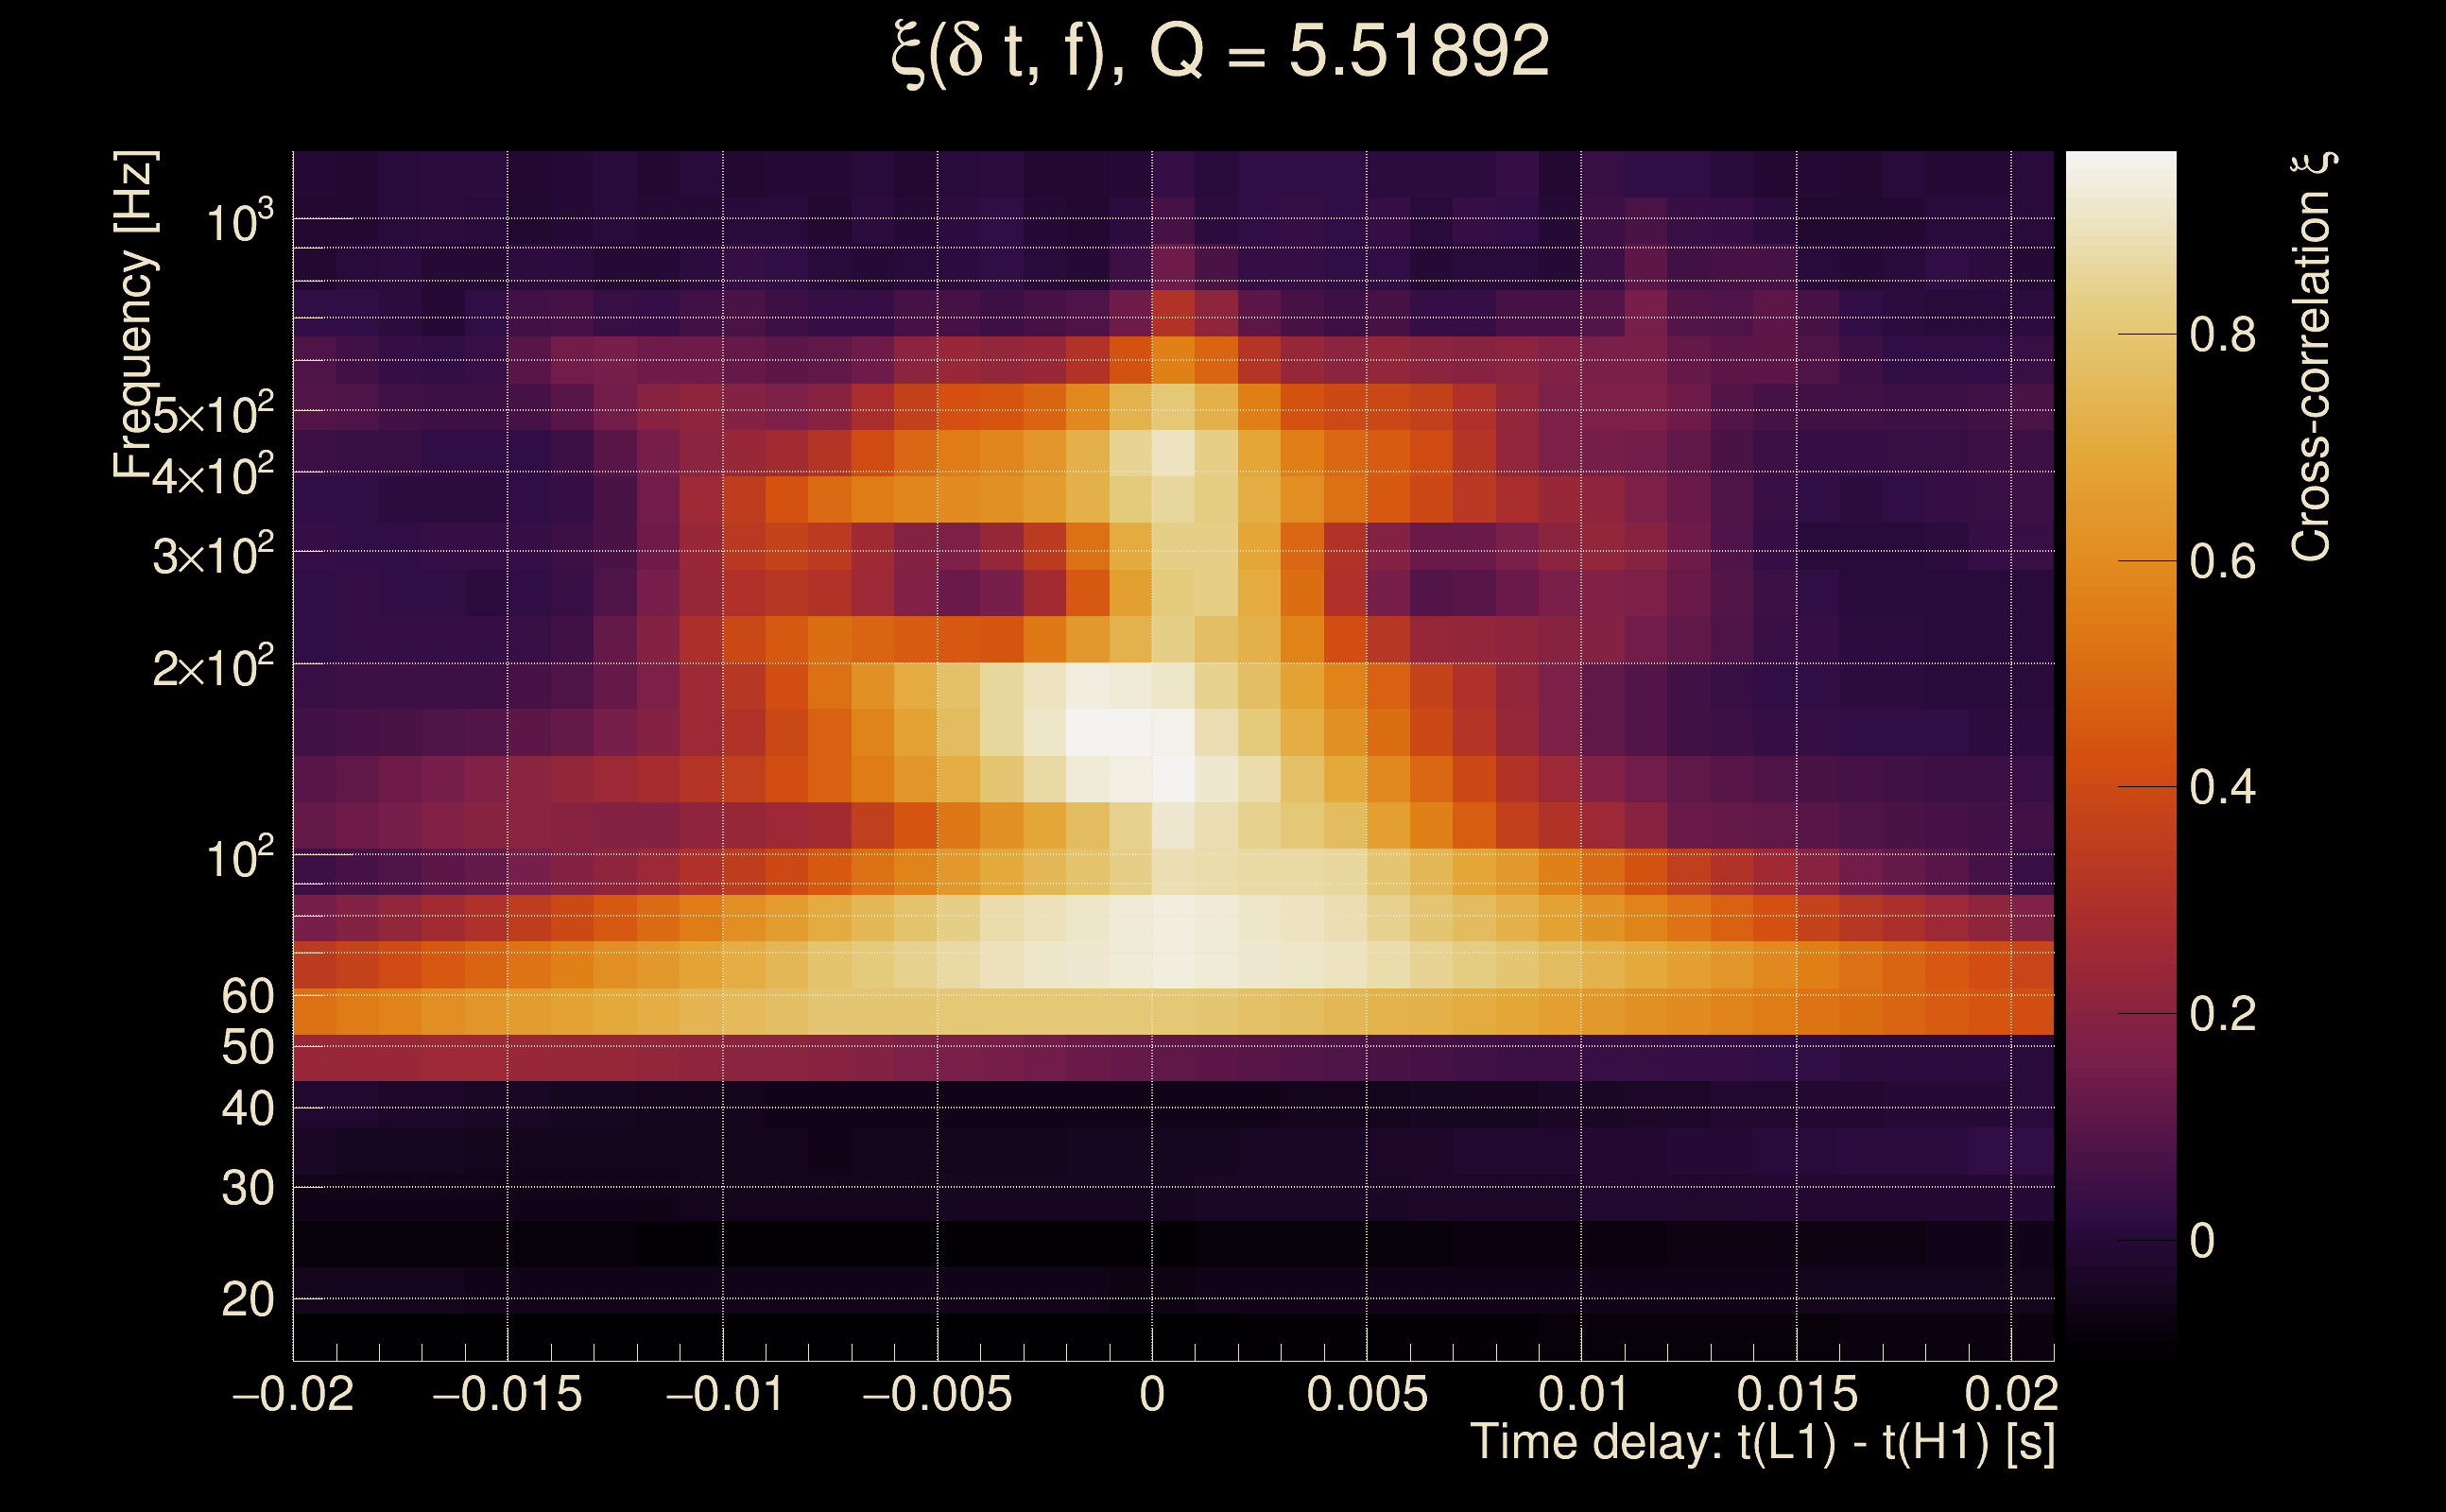Click the 0.015 label on the time axis
The image size is (2446, 1512).
point(1797,1395)
